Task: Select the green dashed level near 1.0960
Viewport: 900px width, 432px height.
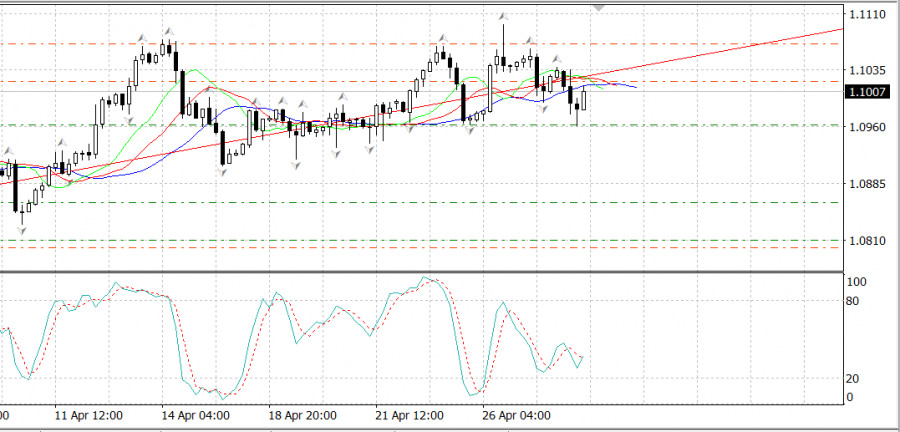Action: coord(700,125)
